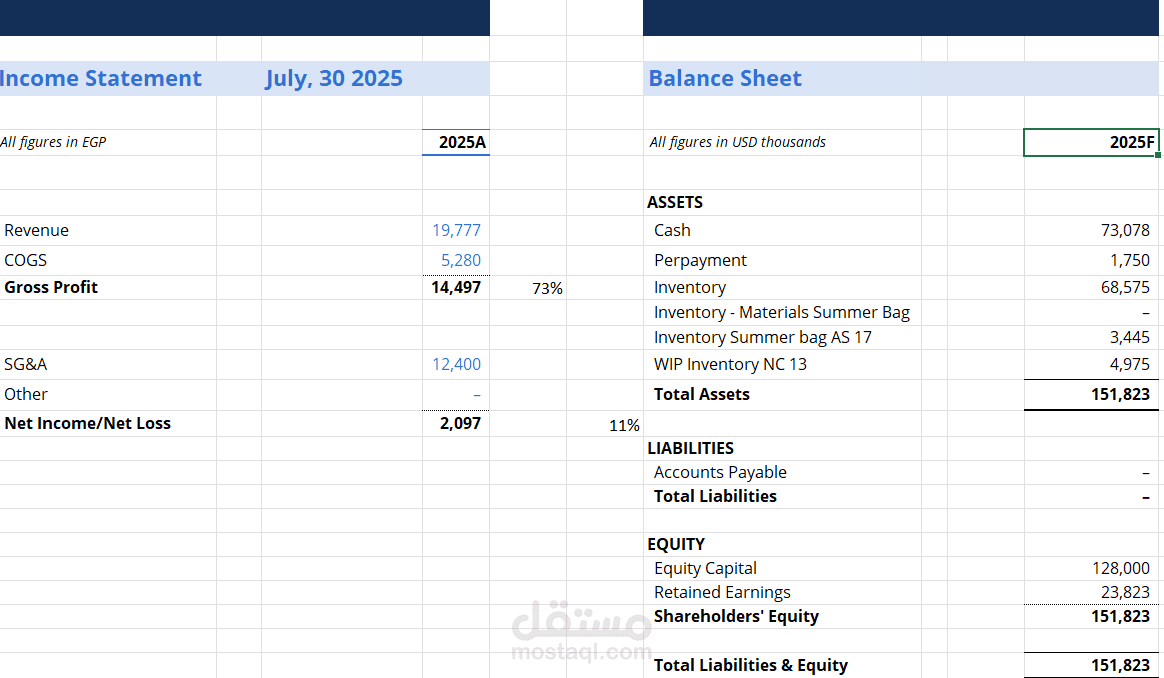
Task: Select the Revenue value 19,777
Action: (x=456, y=230)
